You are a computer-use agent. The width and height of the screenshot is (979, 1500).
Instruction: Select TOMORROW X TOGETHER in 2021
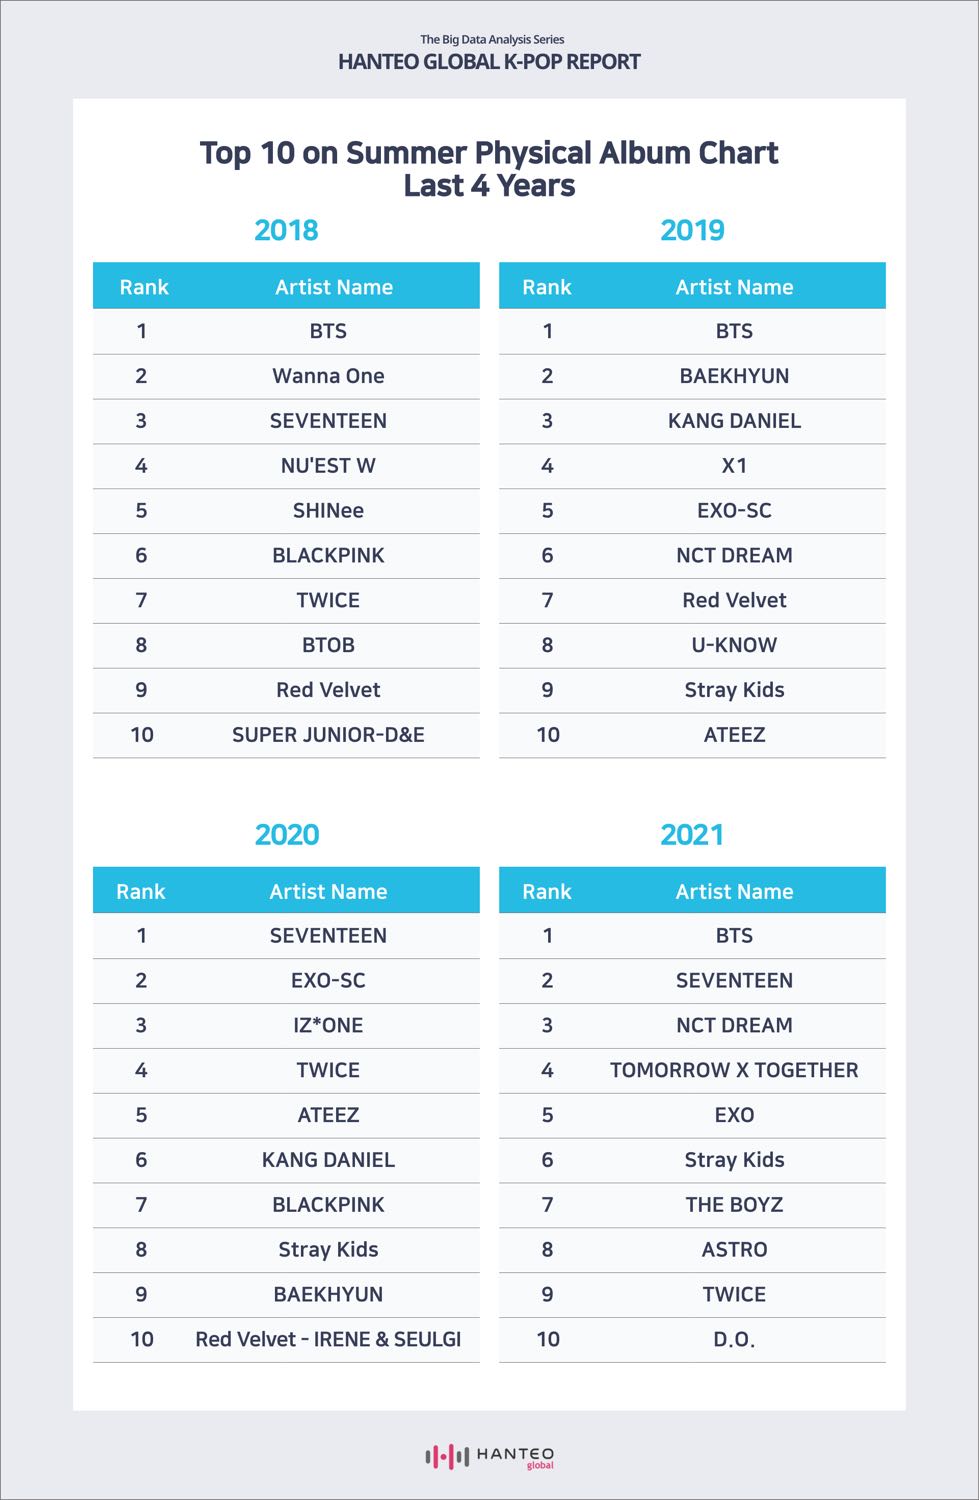(x=734, y=1070)
